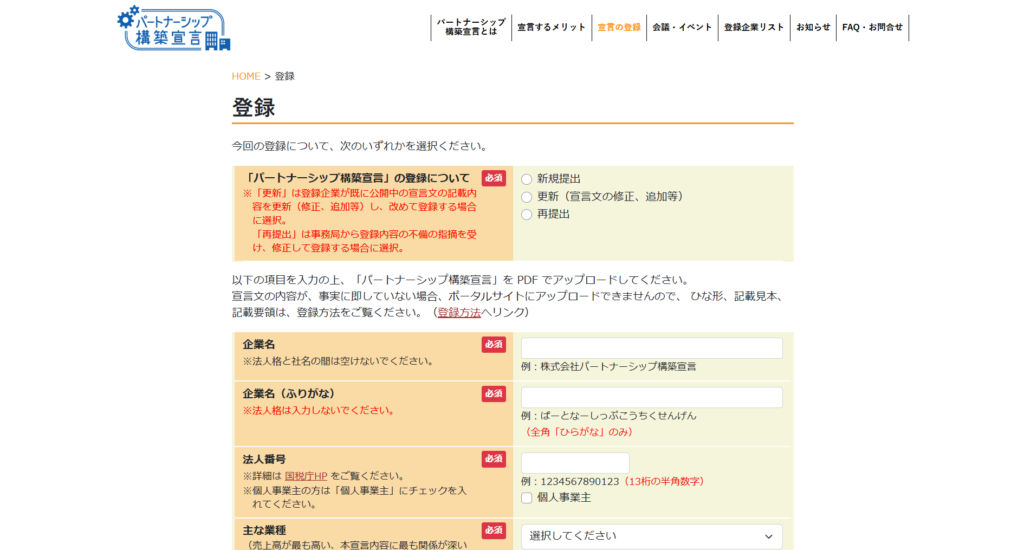Select the 新規提出 radio button
The height and width of the screenshot is (550, 1024).
point(527,179)
